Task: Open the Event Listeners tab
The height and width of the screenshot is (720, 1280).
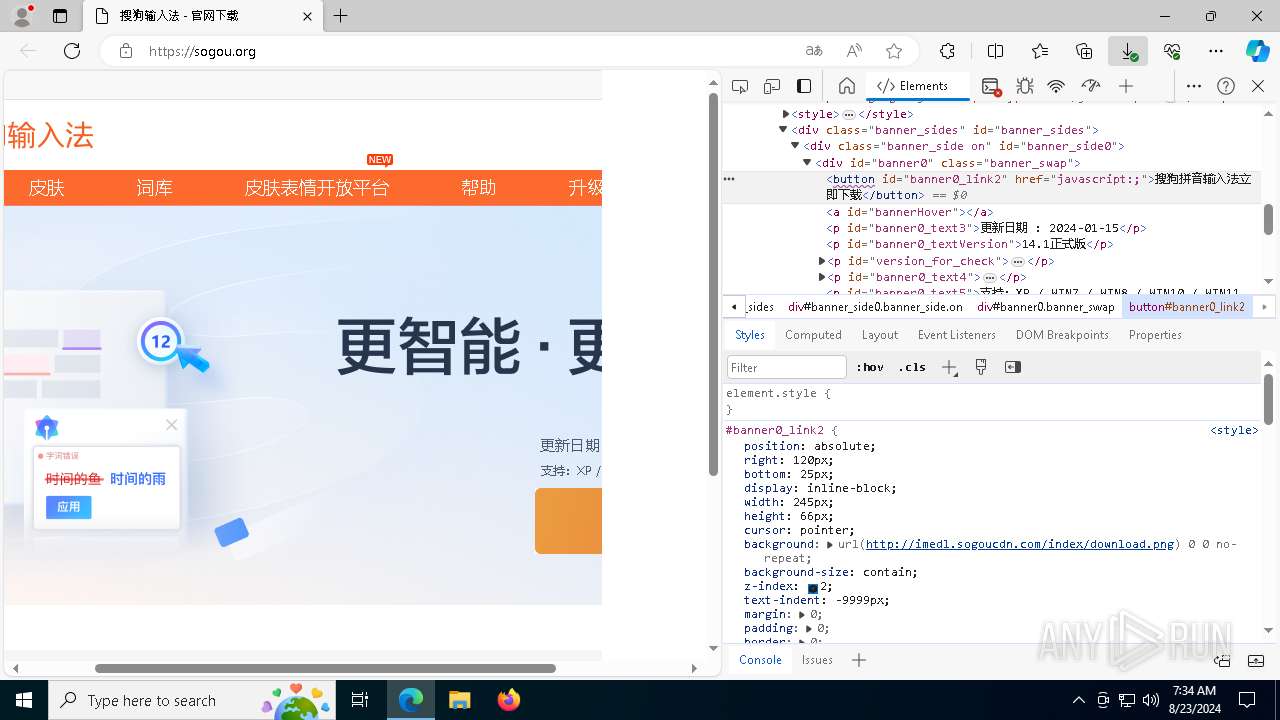Action: click(x=957, y=335)
